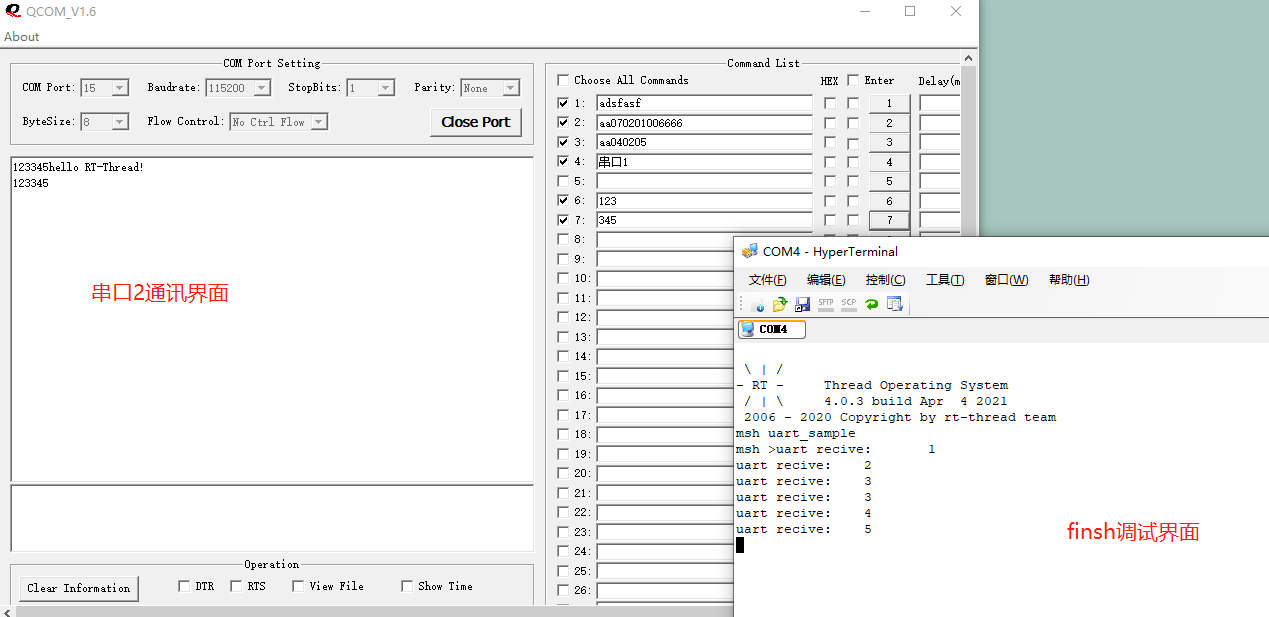Enable HEX checkbox for command 1
This screenshot has width=1269, height=617.
pos(830,103)
